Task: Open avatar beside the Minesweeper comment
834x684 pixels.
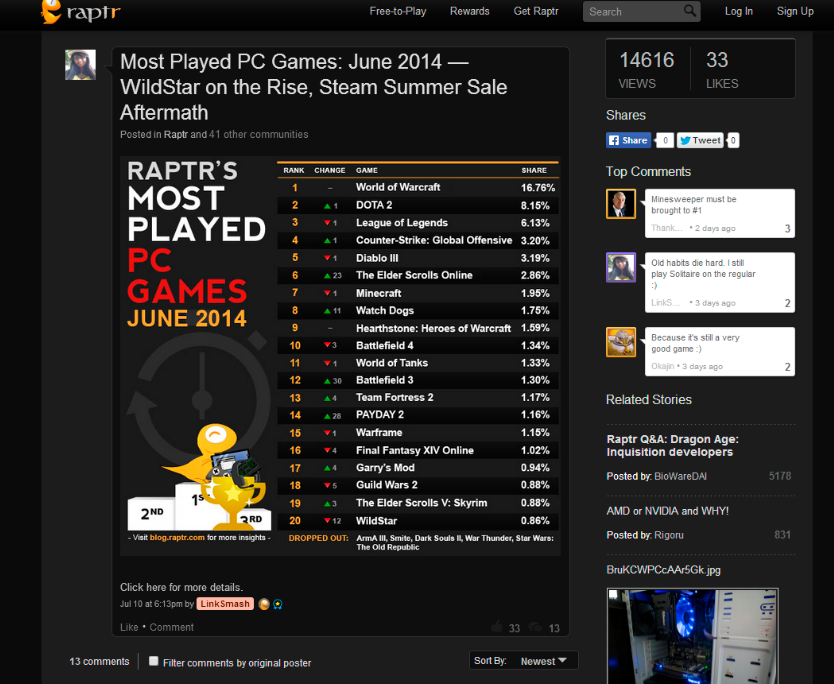Action: [x=621, y=204]
